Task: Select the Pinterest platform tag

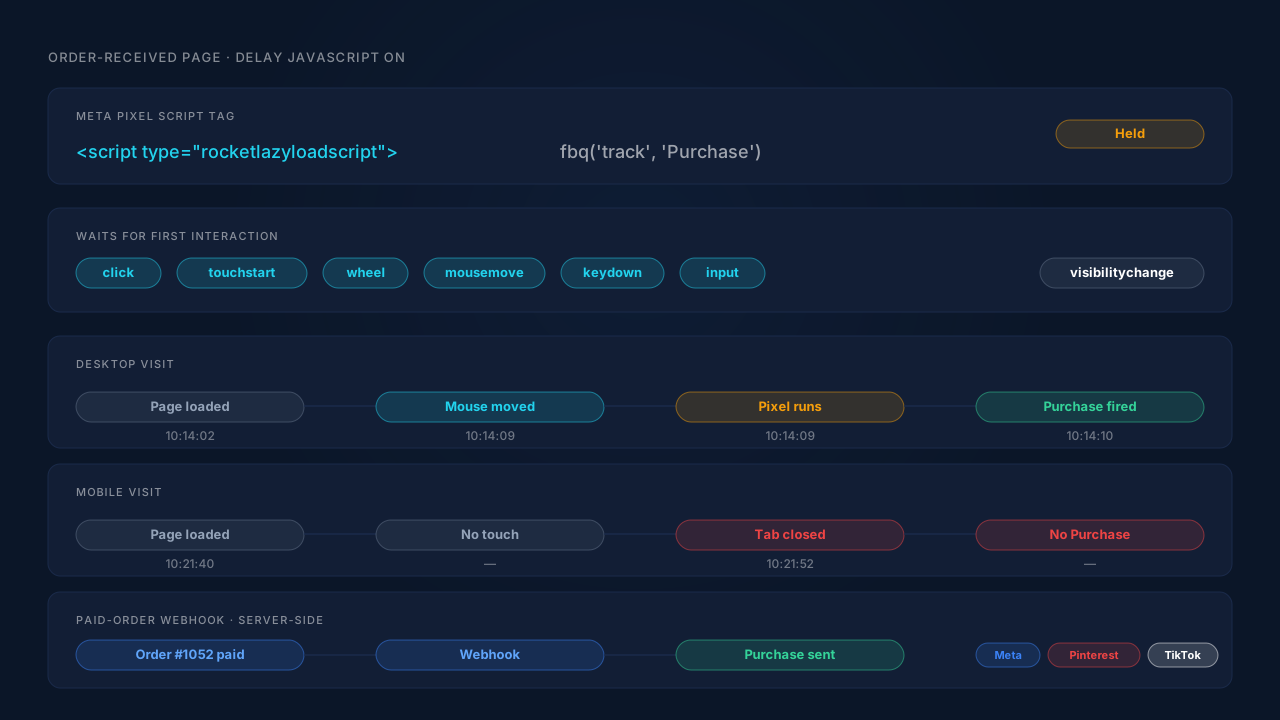Action: click(1094, 655)
